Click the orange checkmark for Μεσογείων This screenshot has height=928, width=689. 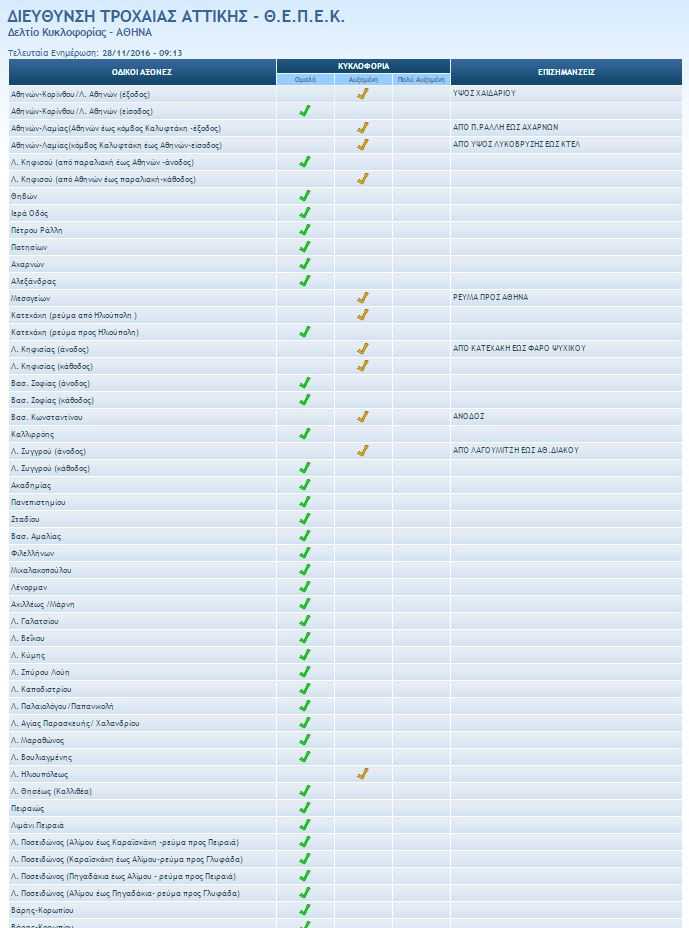(x=363, y=298)
